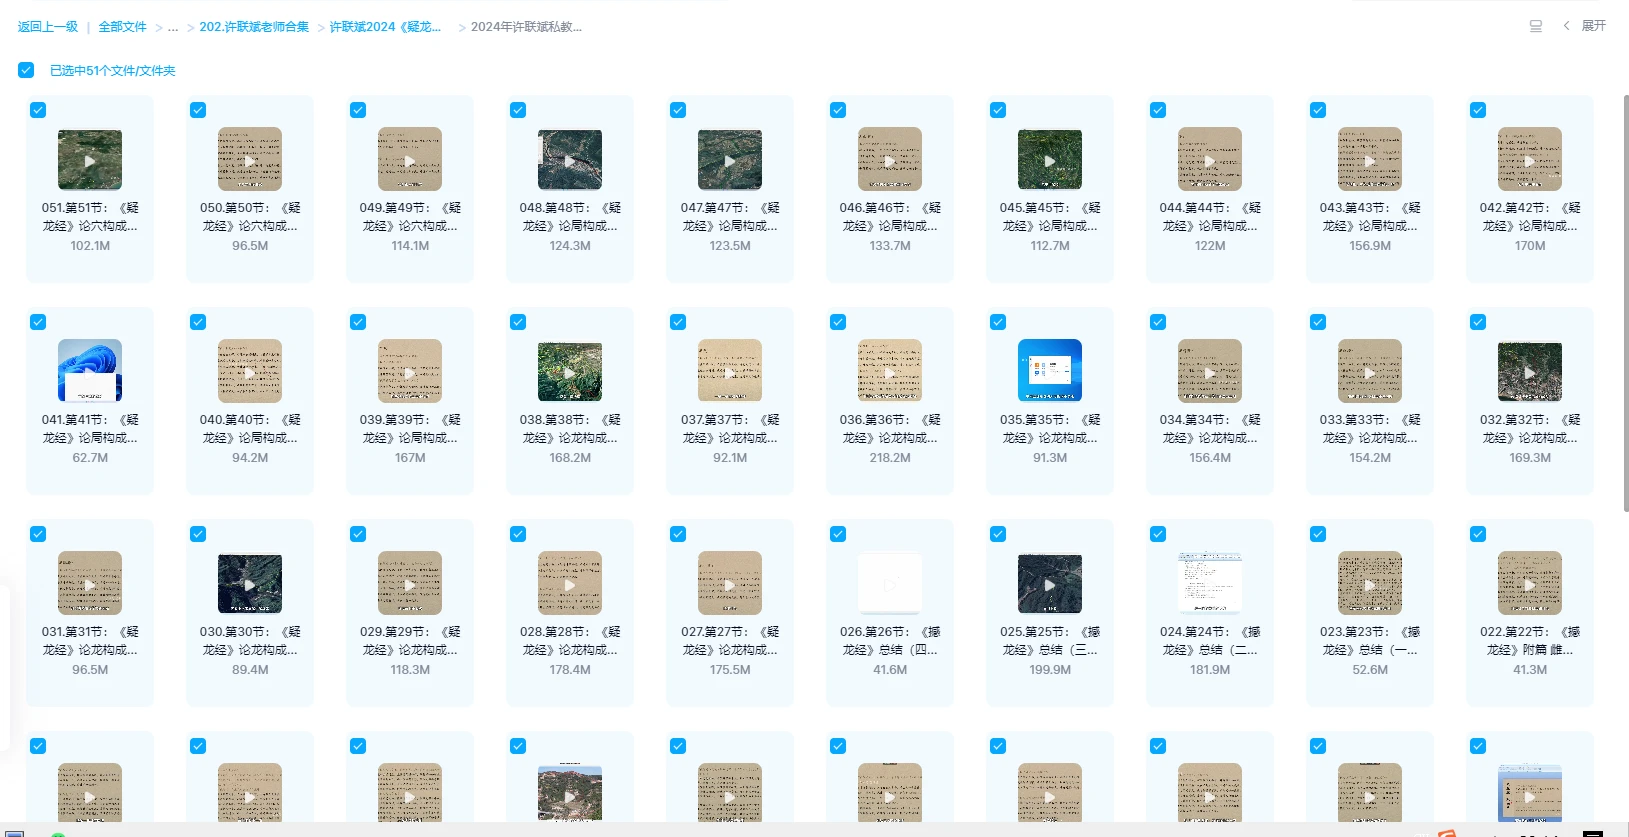The width and height of the screenshot is (1629, 837).
Task: Click the 199.9M file size label
Action: tap(1050, 670)
